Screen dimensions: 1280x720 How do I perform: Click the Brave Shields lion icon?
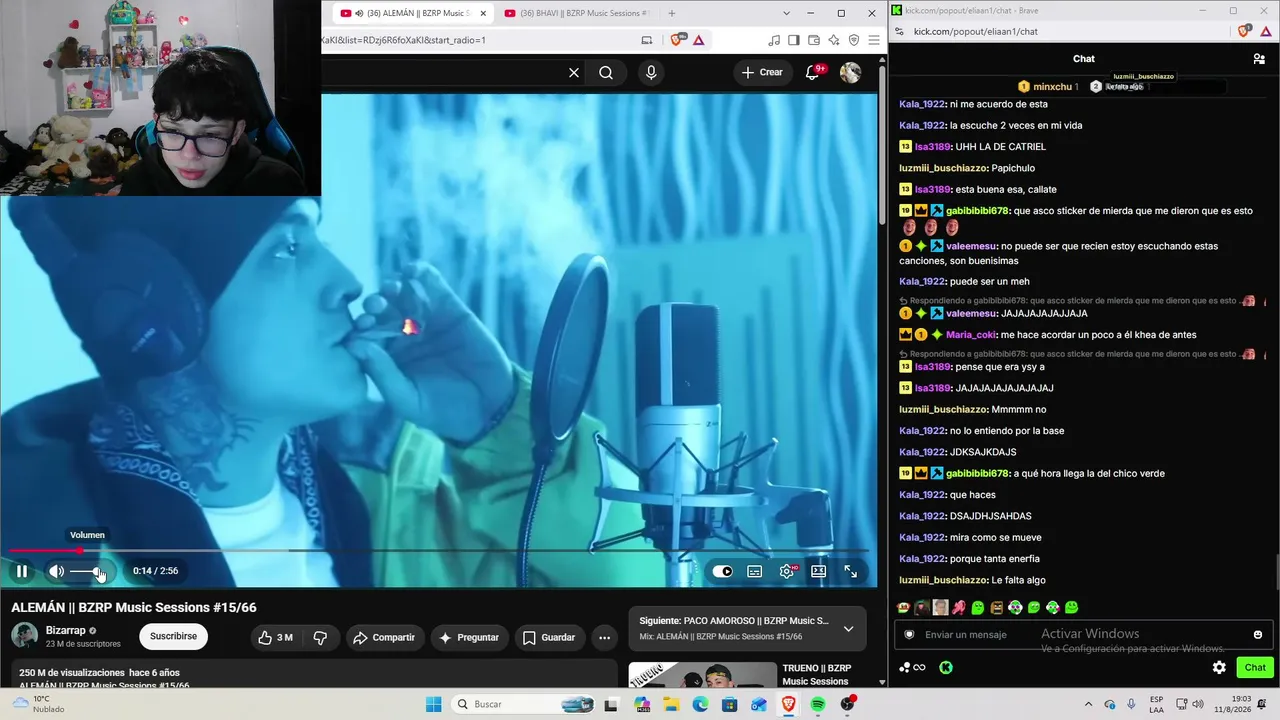tap(679, 40)
